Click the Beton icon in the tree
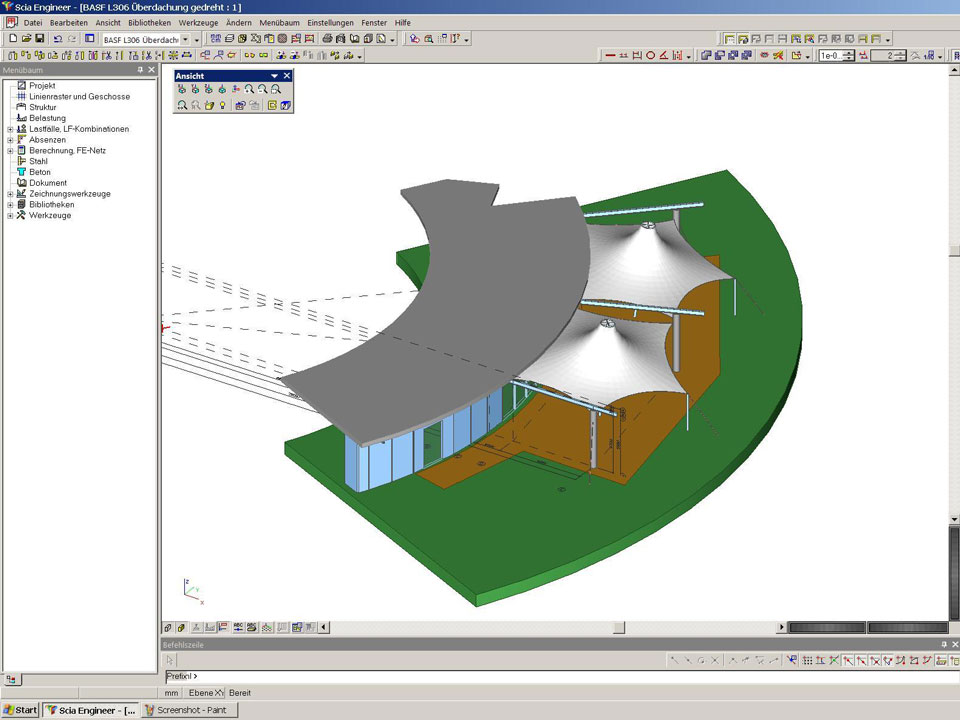 20,172
